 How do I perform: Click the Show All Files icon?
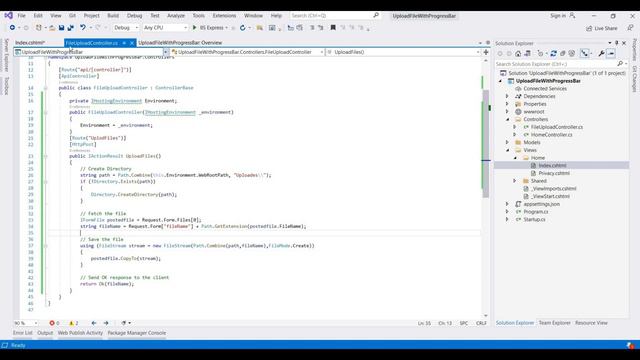click(x=572, y=53)
